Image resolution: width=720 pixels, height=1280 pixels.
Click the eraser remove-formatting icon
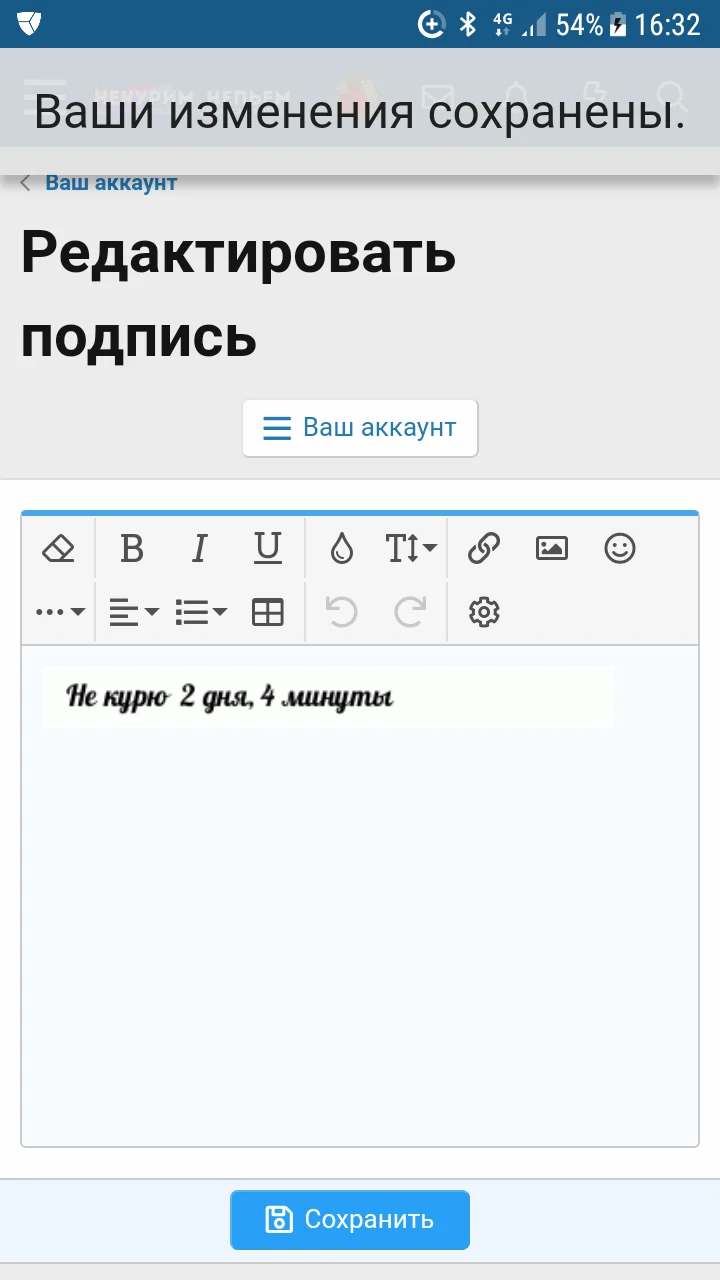[59, 548]
